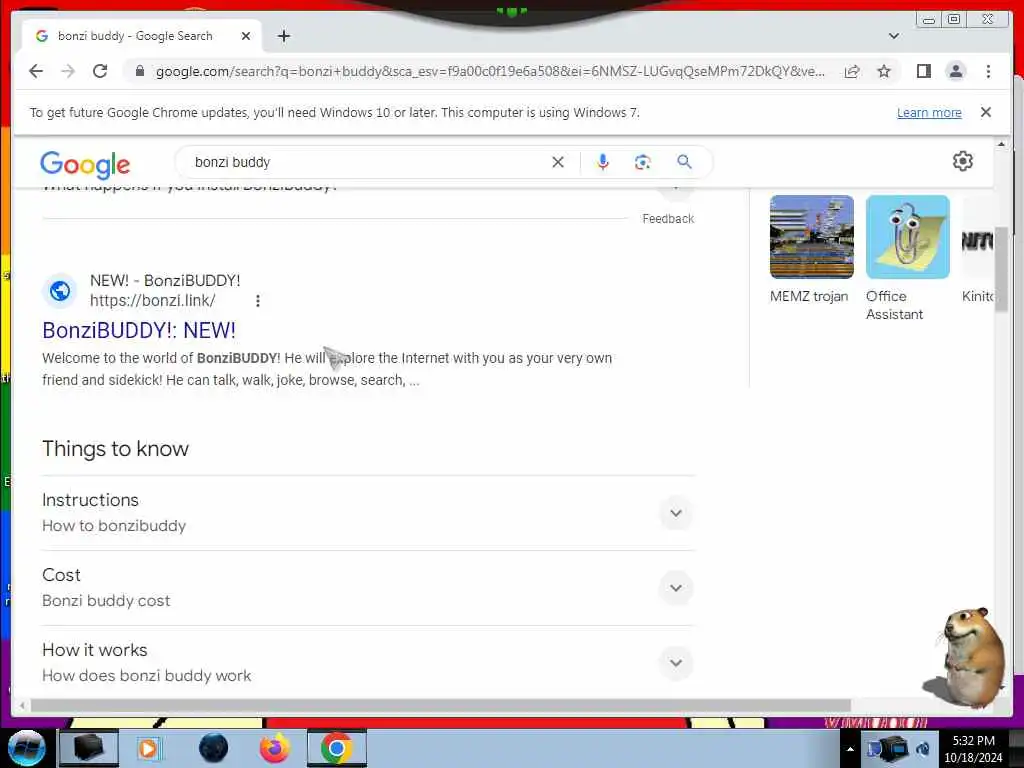Open the tab search dropdown arrow

pyautogui.click(x=893, y=36)
